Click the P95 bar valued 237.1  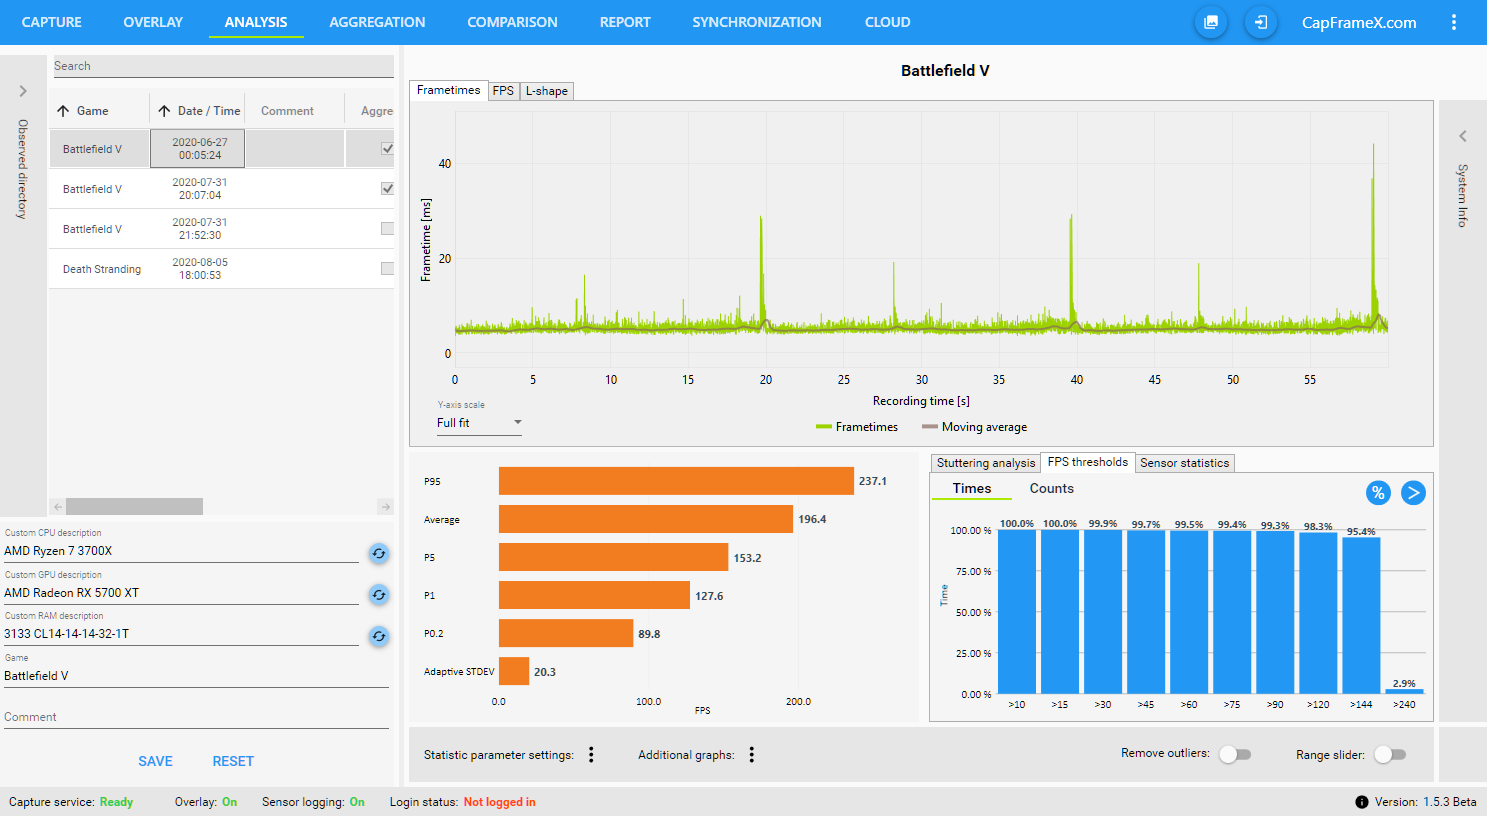click(x=676, y=481)
